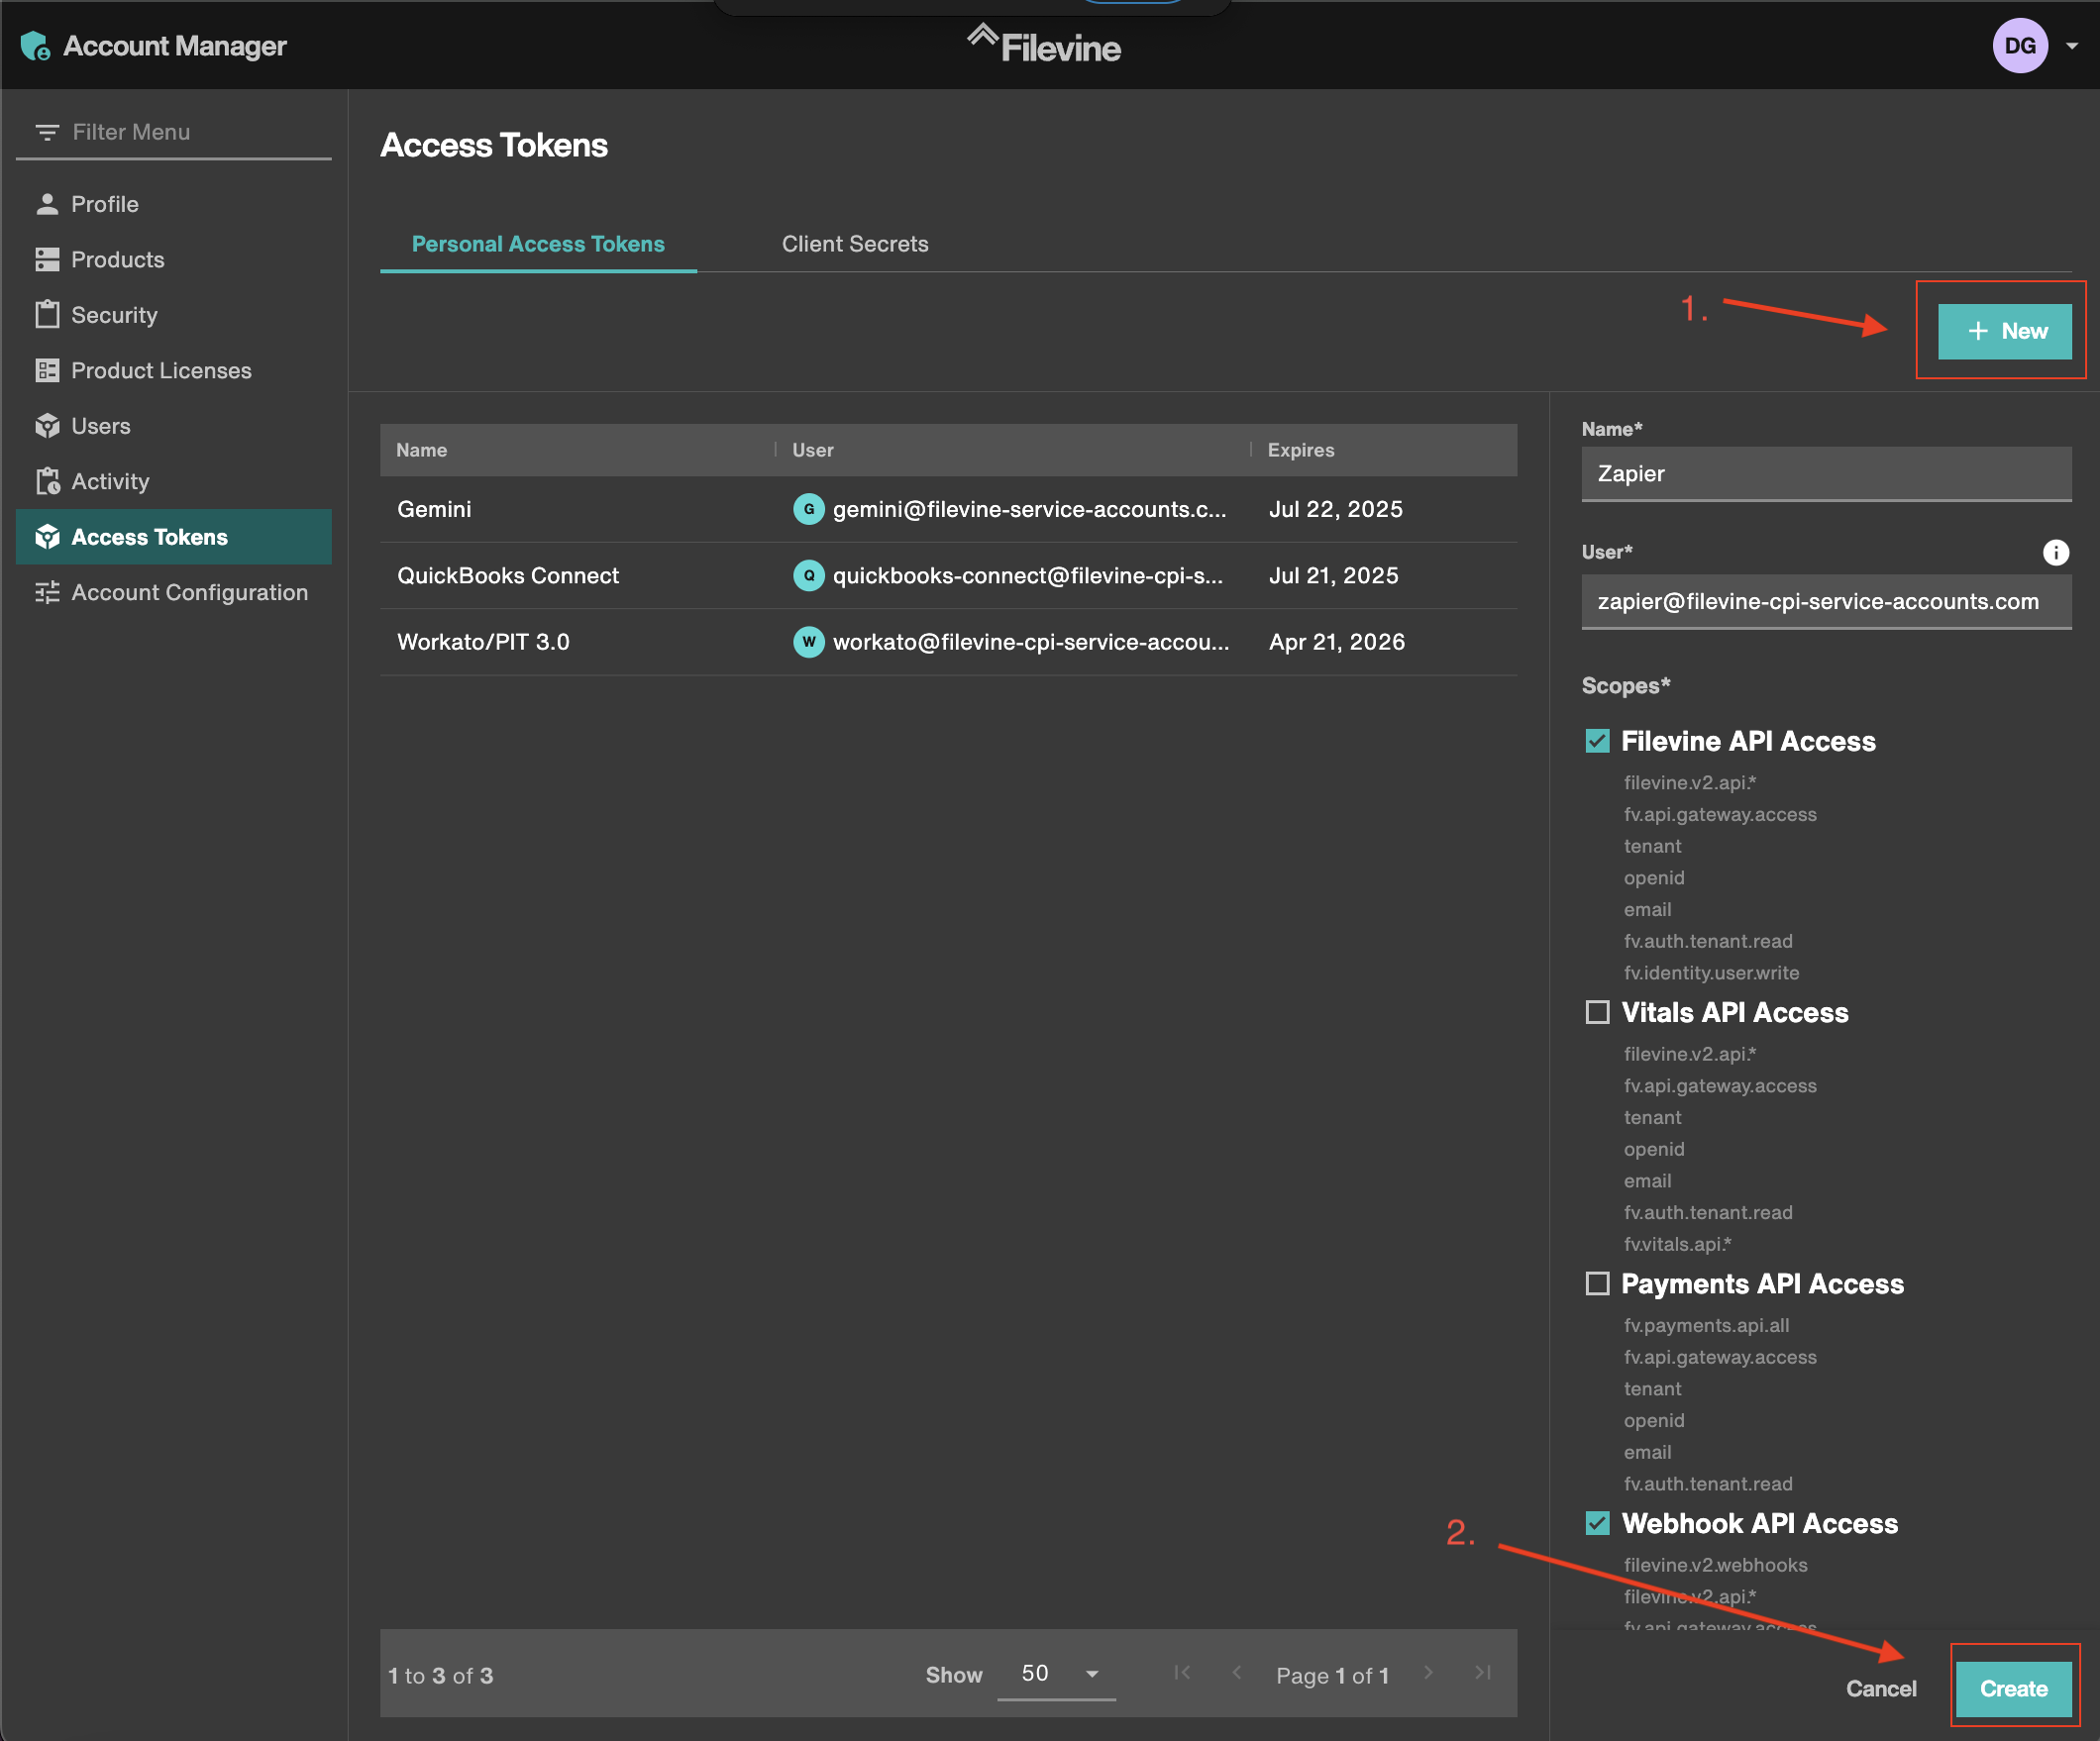Click the New token button
Screen dimensions: 2100x1741
(x=2004, y=331)
